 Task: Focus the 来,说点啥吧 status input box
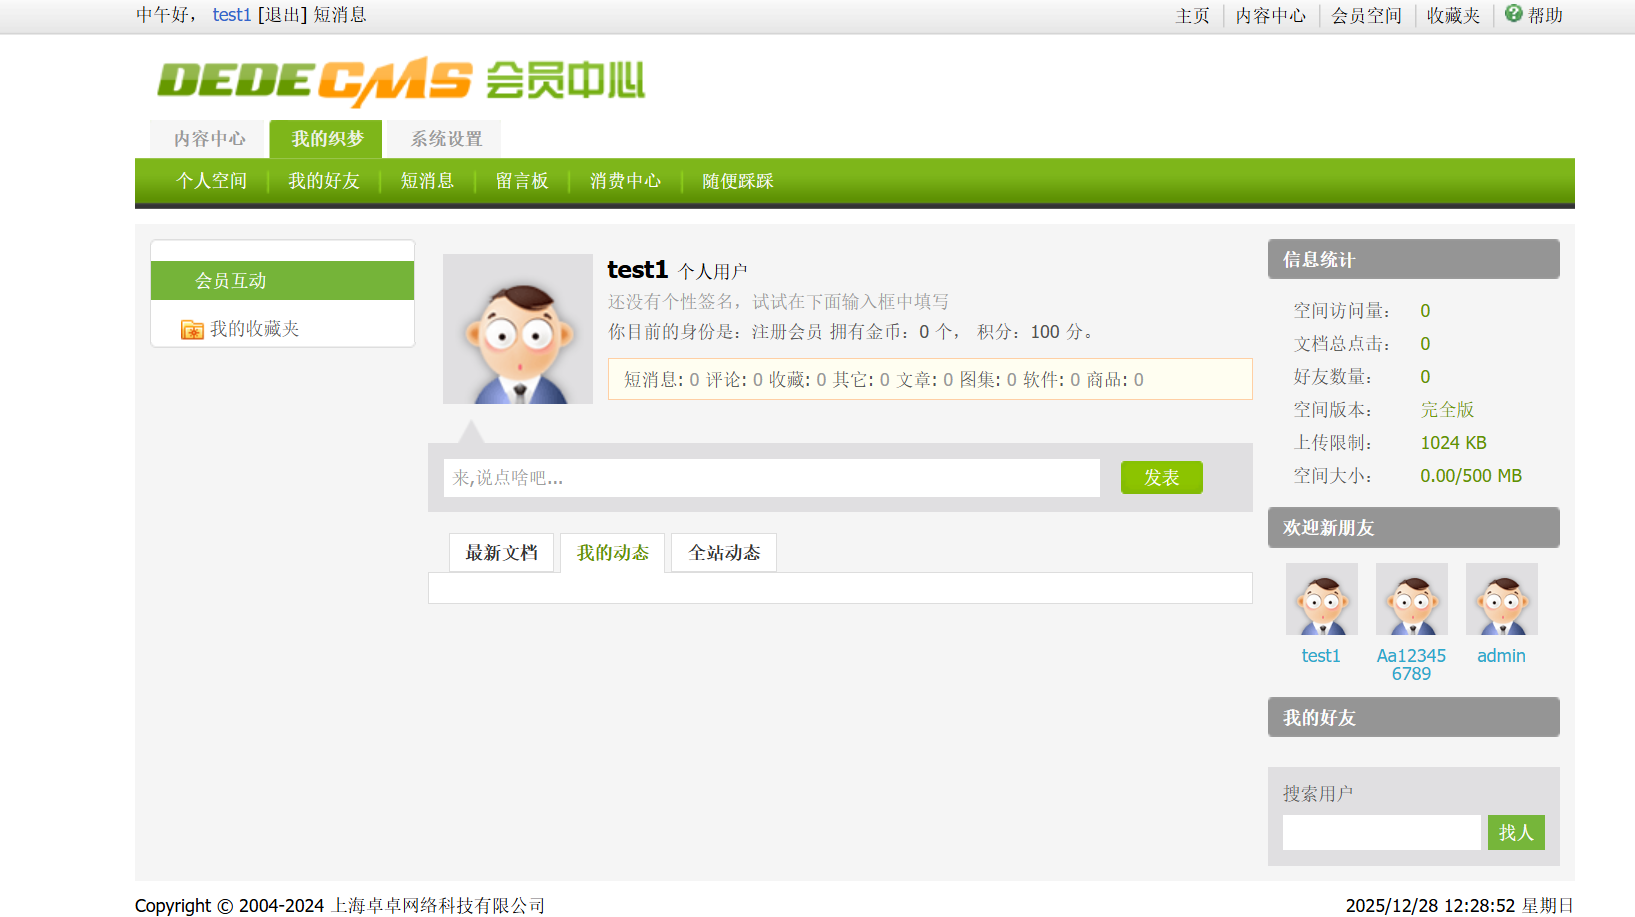tap(771, 478)
